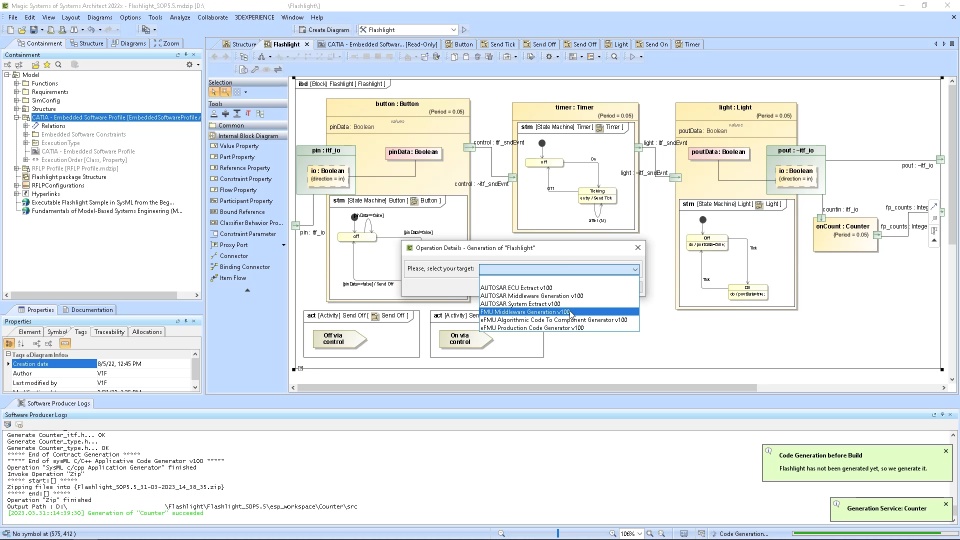Choose FMU Middleware Generation v100 option

559,312
